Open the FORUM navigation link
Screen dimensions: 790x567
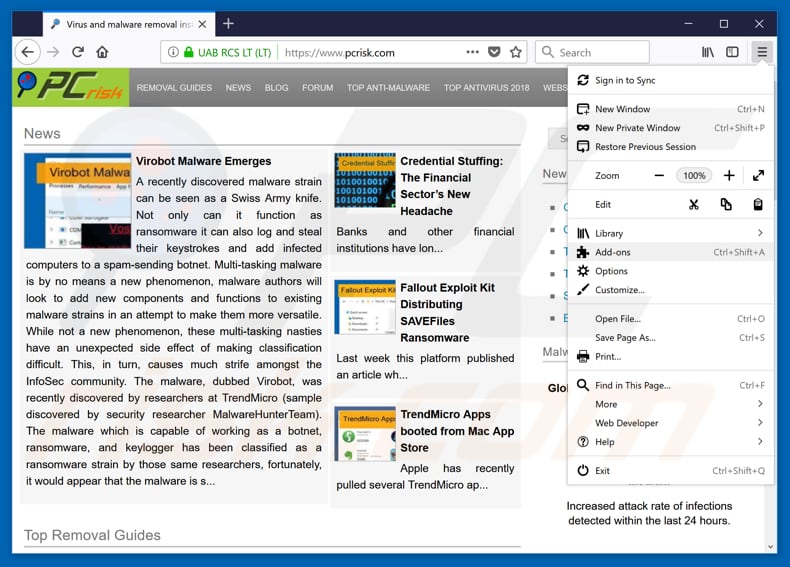click(x=317, y=88)
